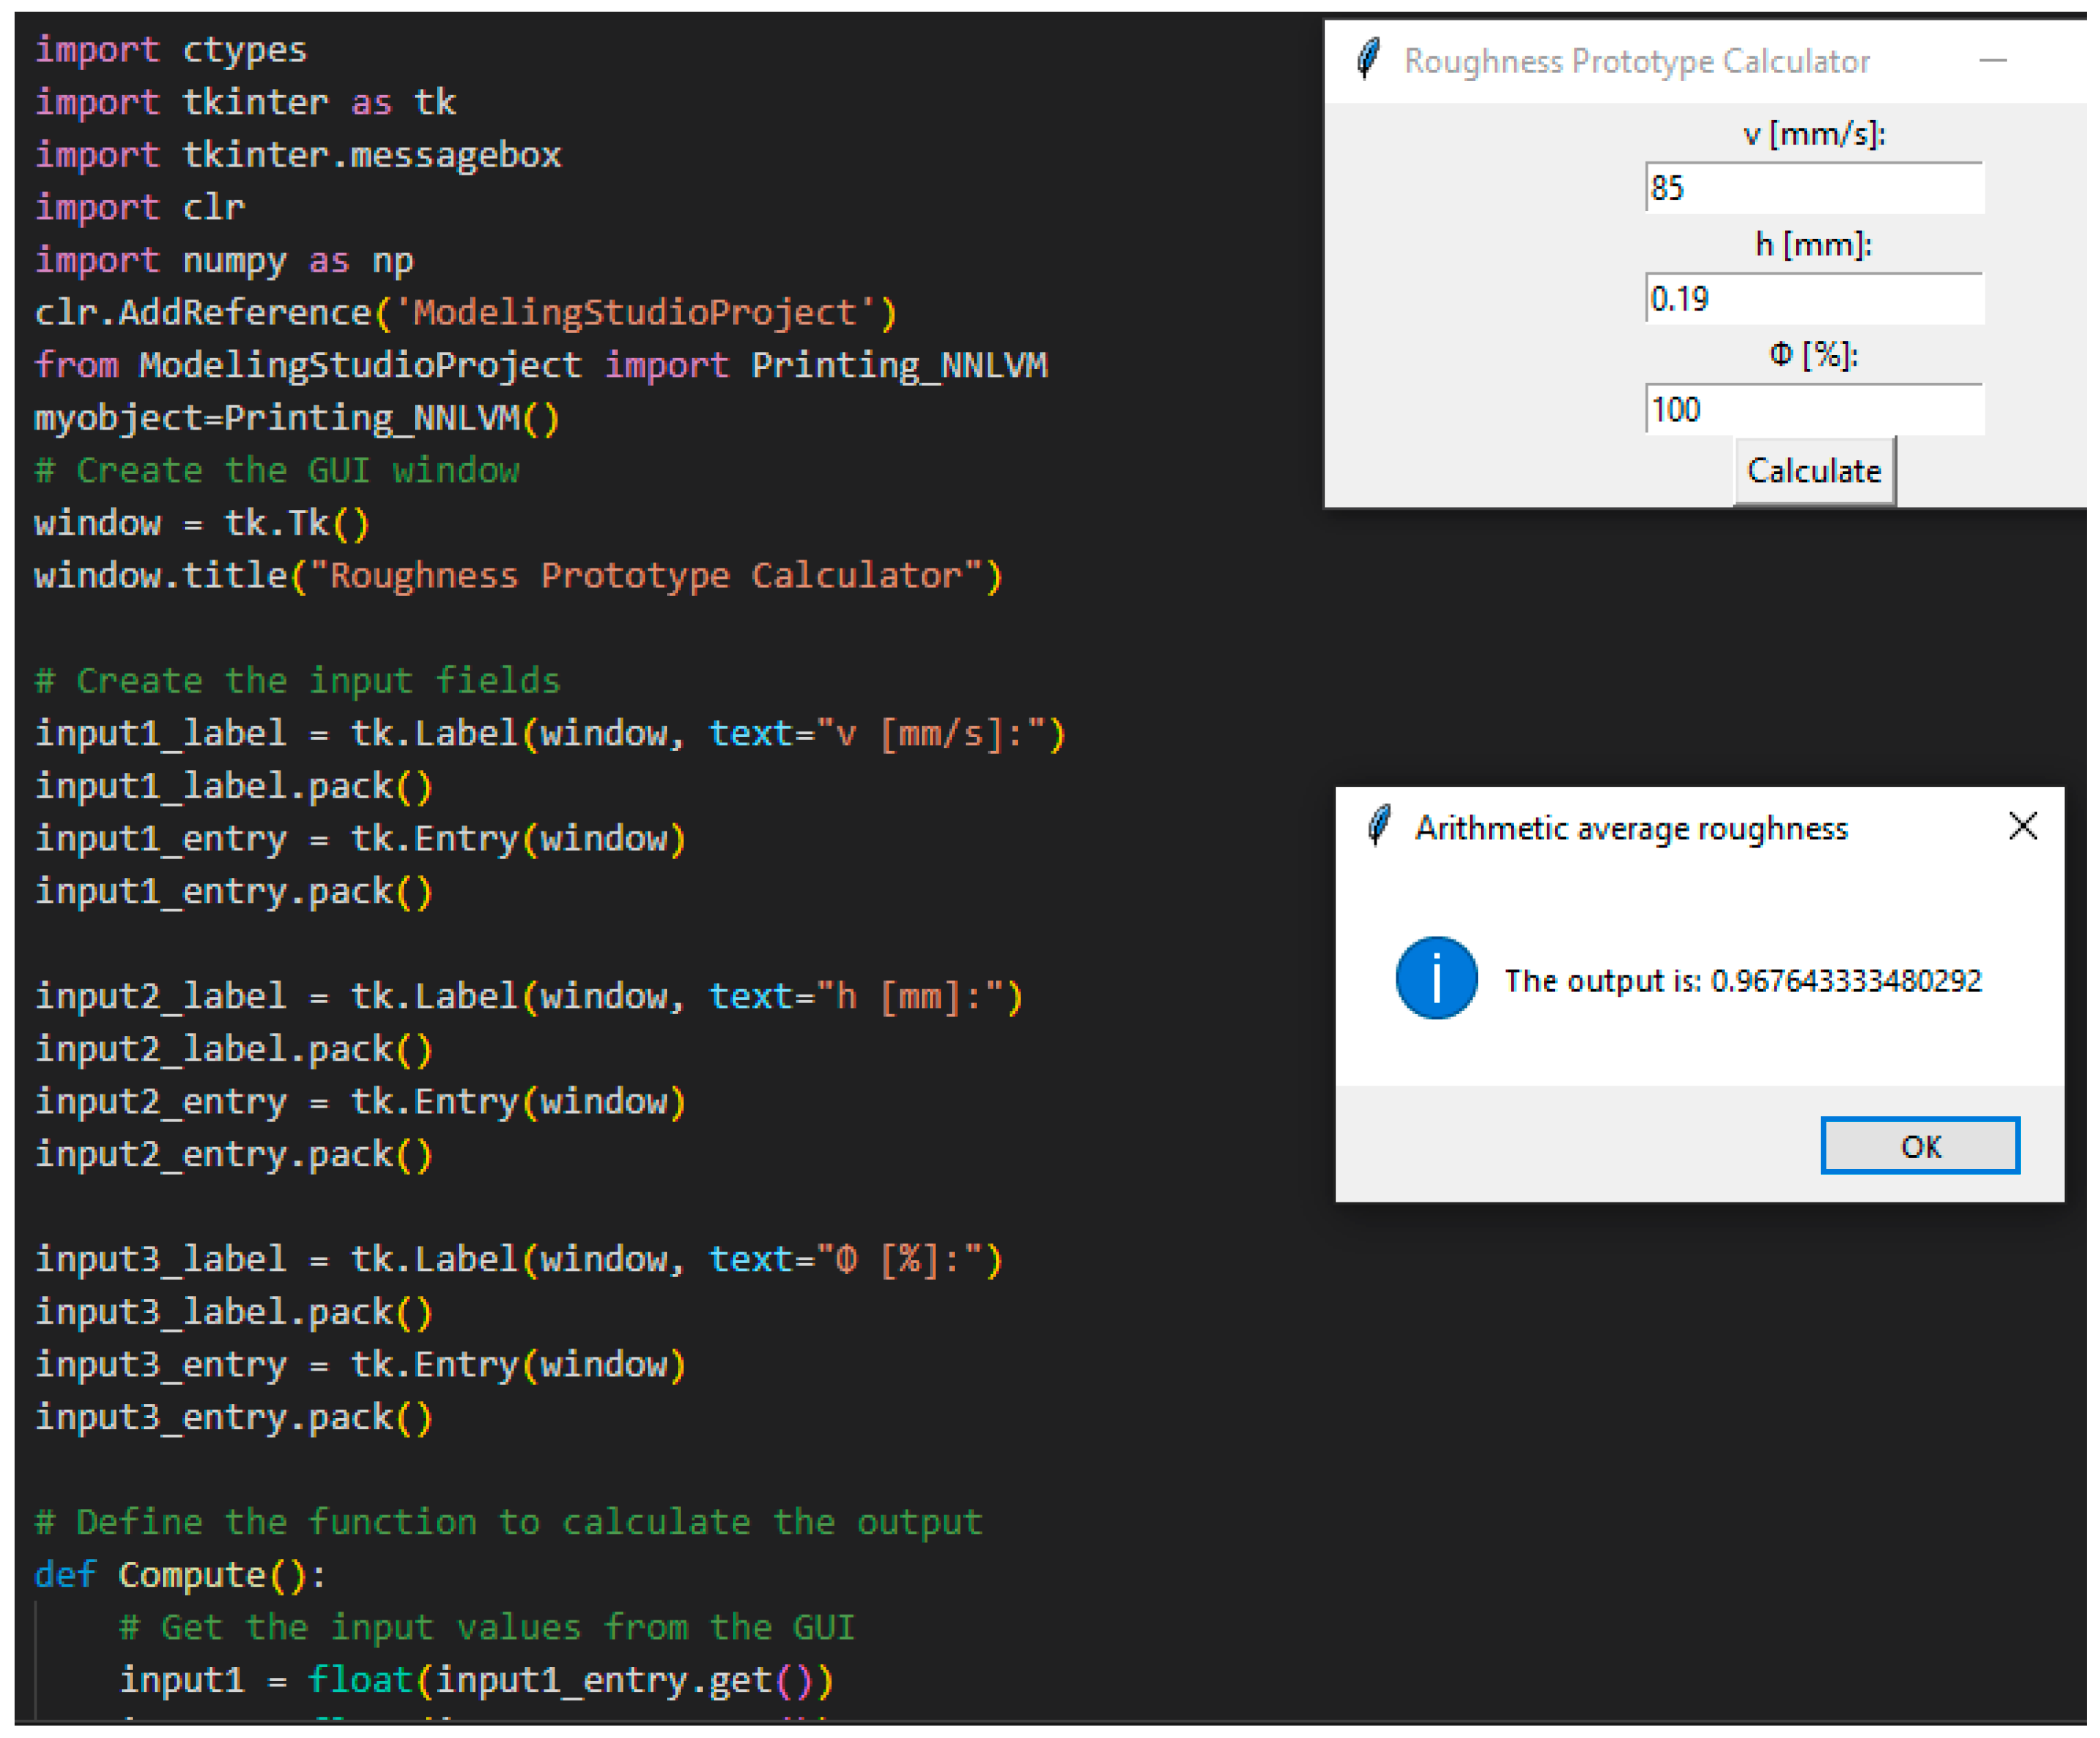This screenshot has height=1738, width=2100.
Task: Click the Roughness Prototype Calculator title bar
Action: [1636, 62]
